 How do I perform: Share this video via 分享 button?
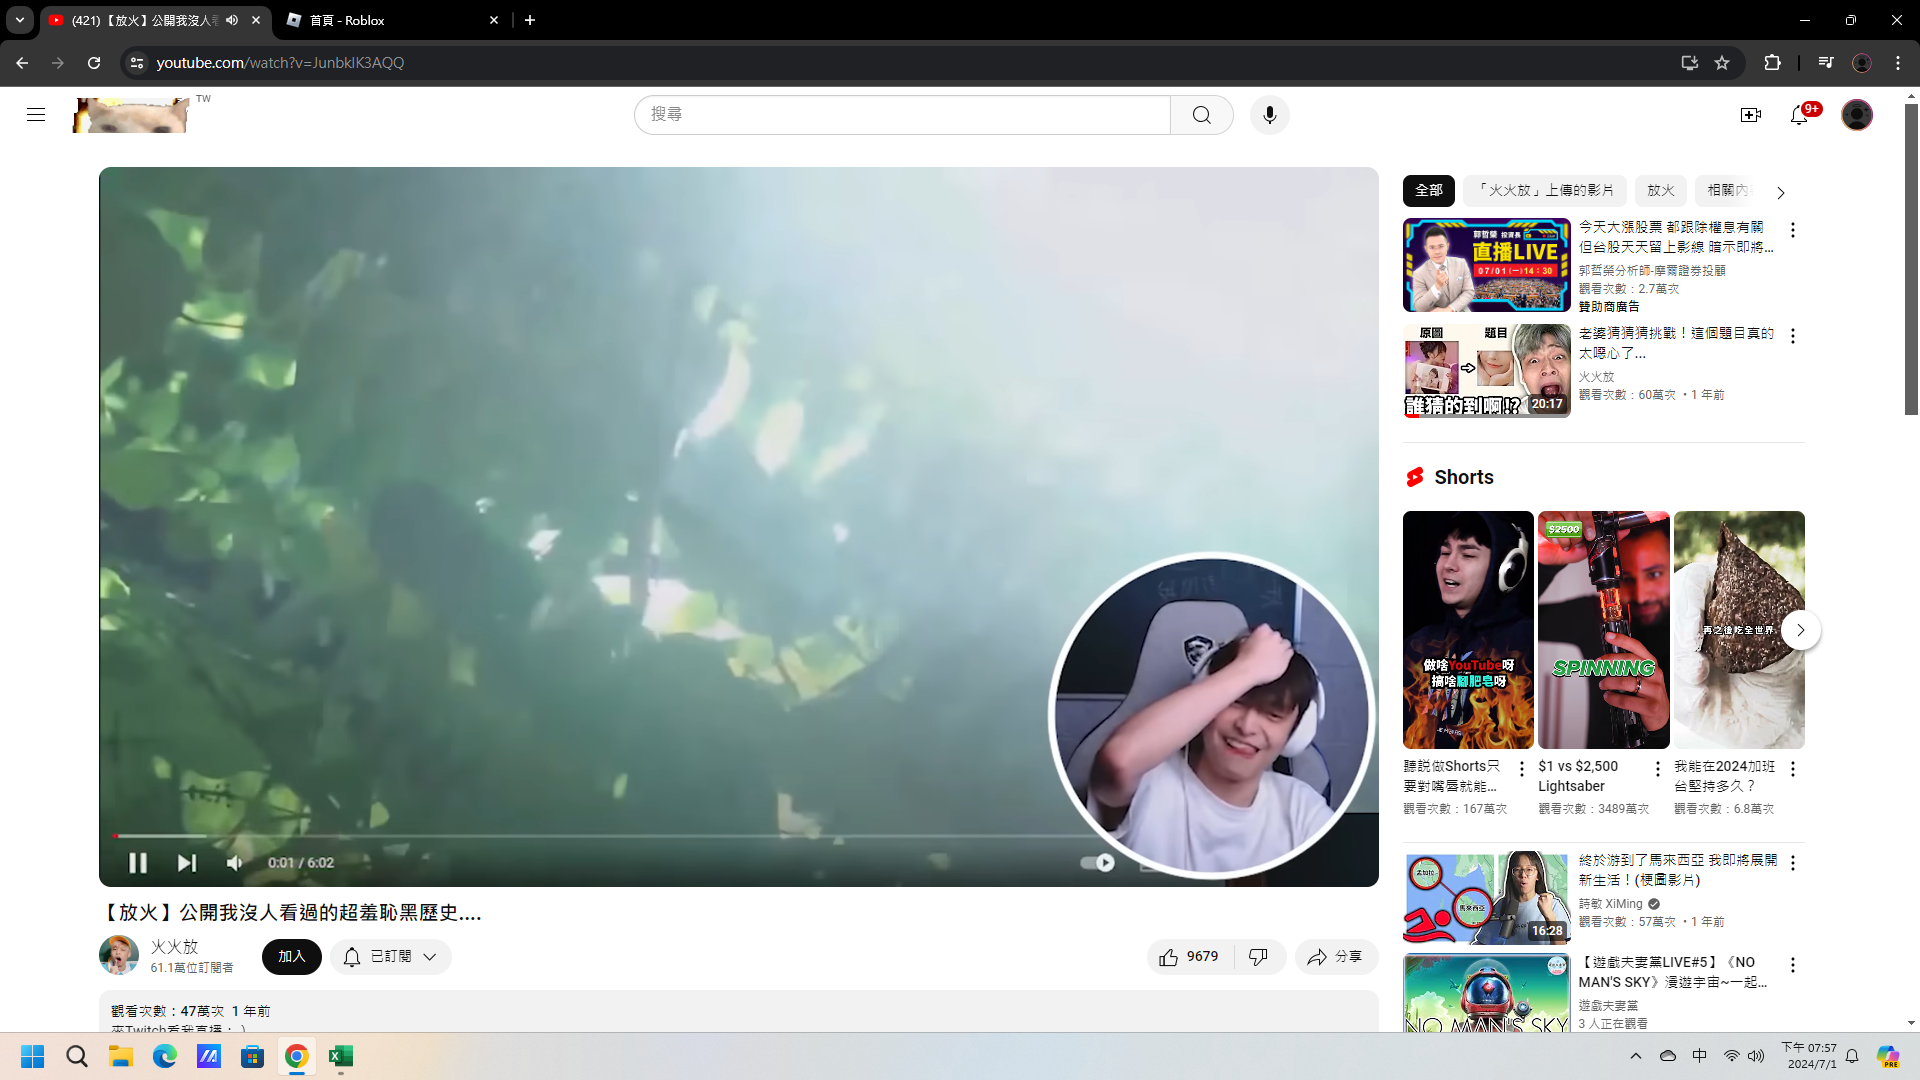1336,957
